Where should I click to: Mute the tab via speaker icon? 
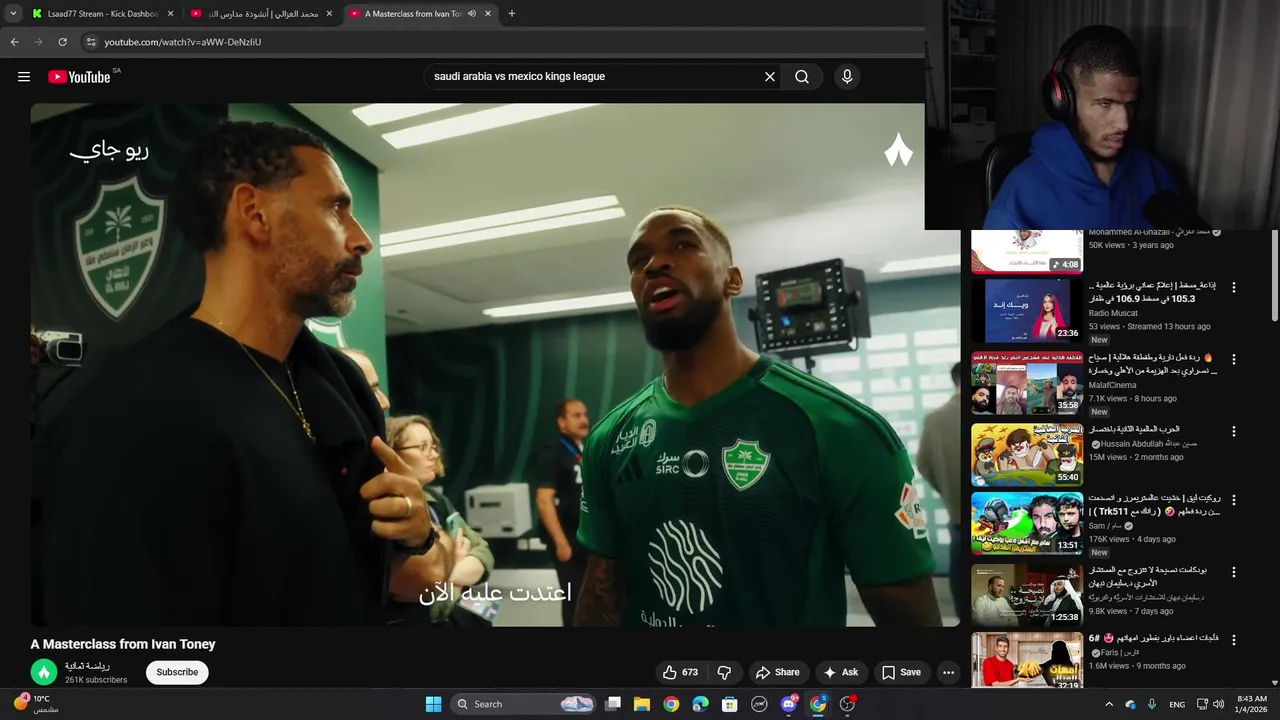point(472,14)
